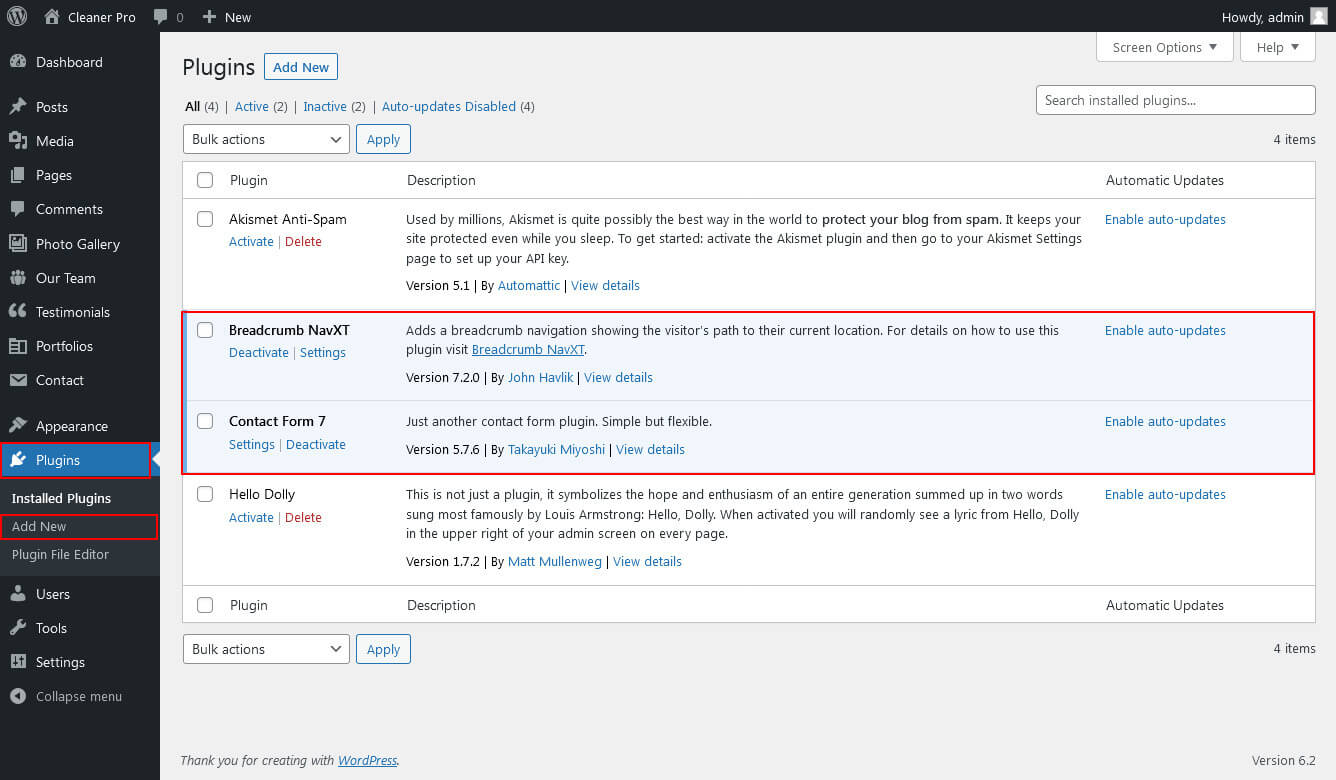Enable auto-updates for Hello Dolly

(1165, 494)
